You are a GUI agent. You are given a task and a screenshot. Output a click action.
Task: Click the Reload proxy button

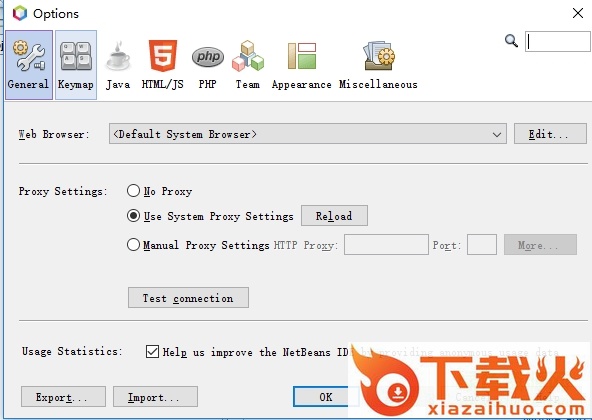pyautogui.click(x=334, y=216)
